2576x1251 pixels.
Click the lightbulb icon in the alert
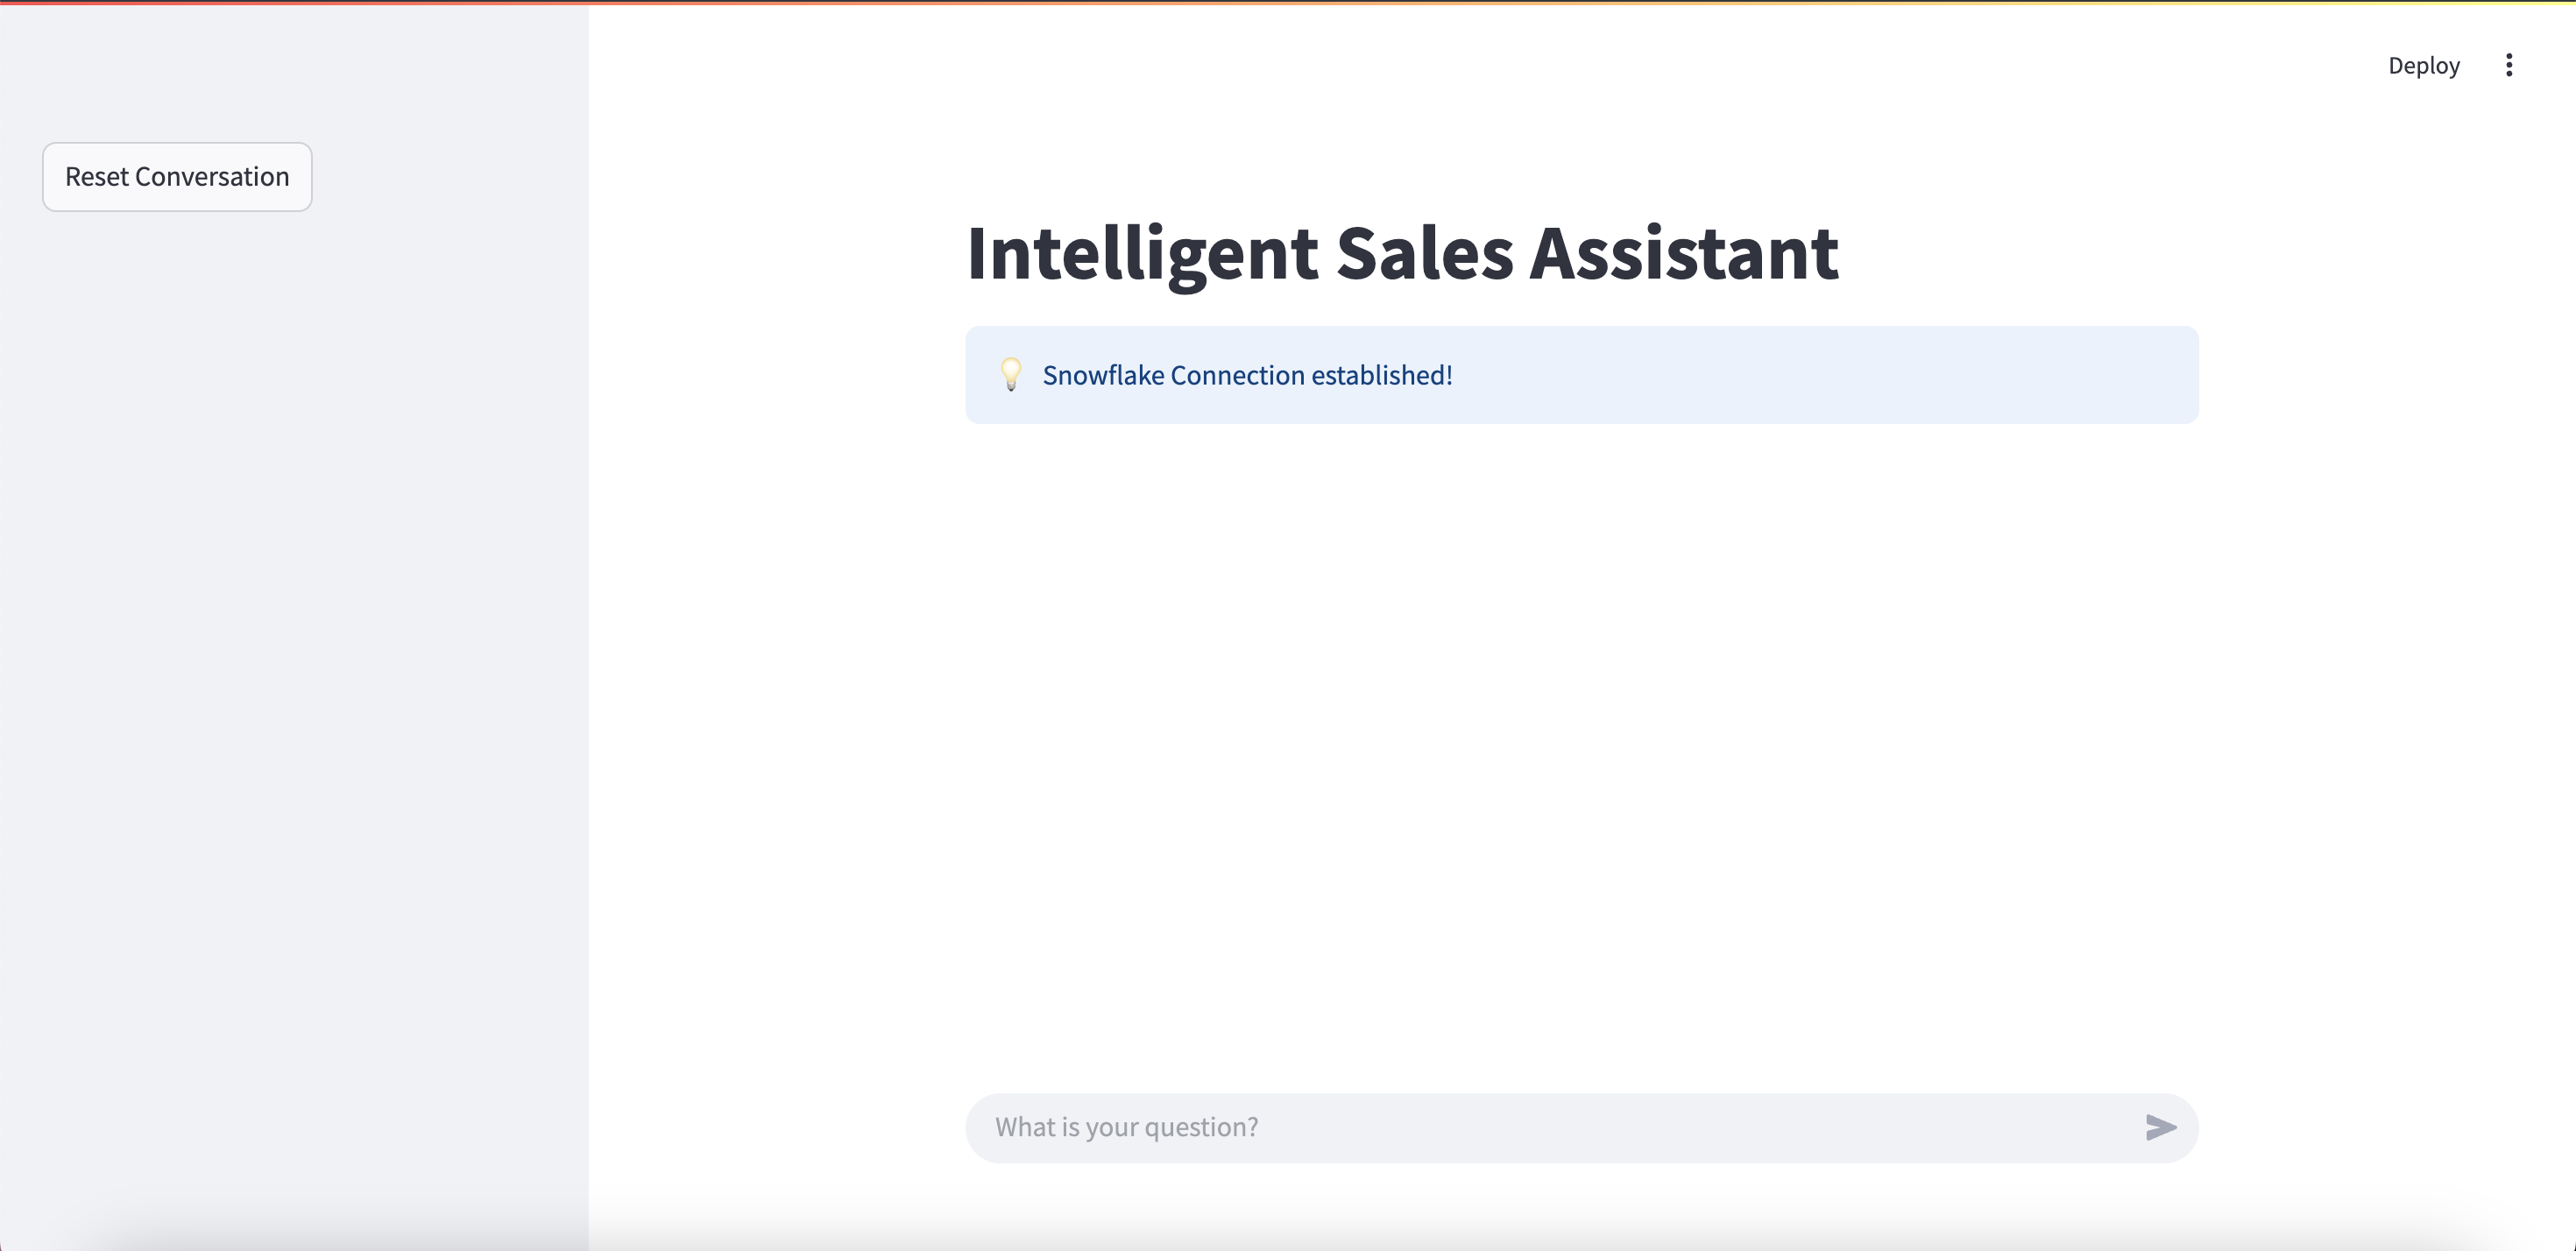[x=1011, y=375]
